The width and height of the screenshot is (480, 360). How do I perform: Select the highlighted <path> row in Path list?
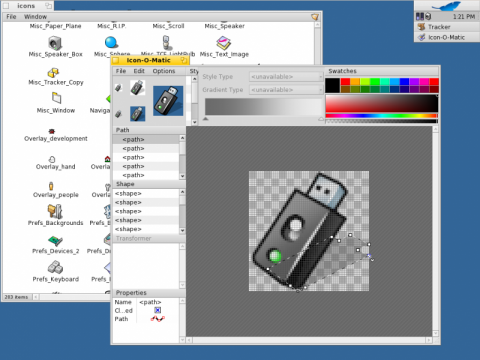pyautogui.click(x=147, y=139)
